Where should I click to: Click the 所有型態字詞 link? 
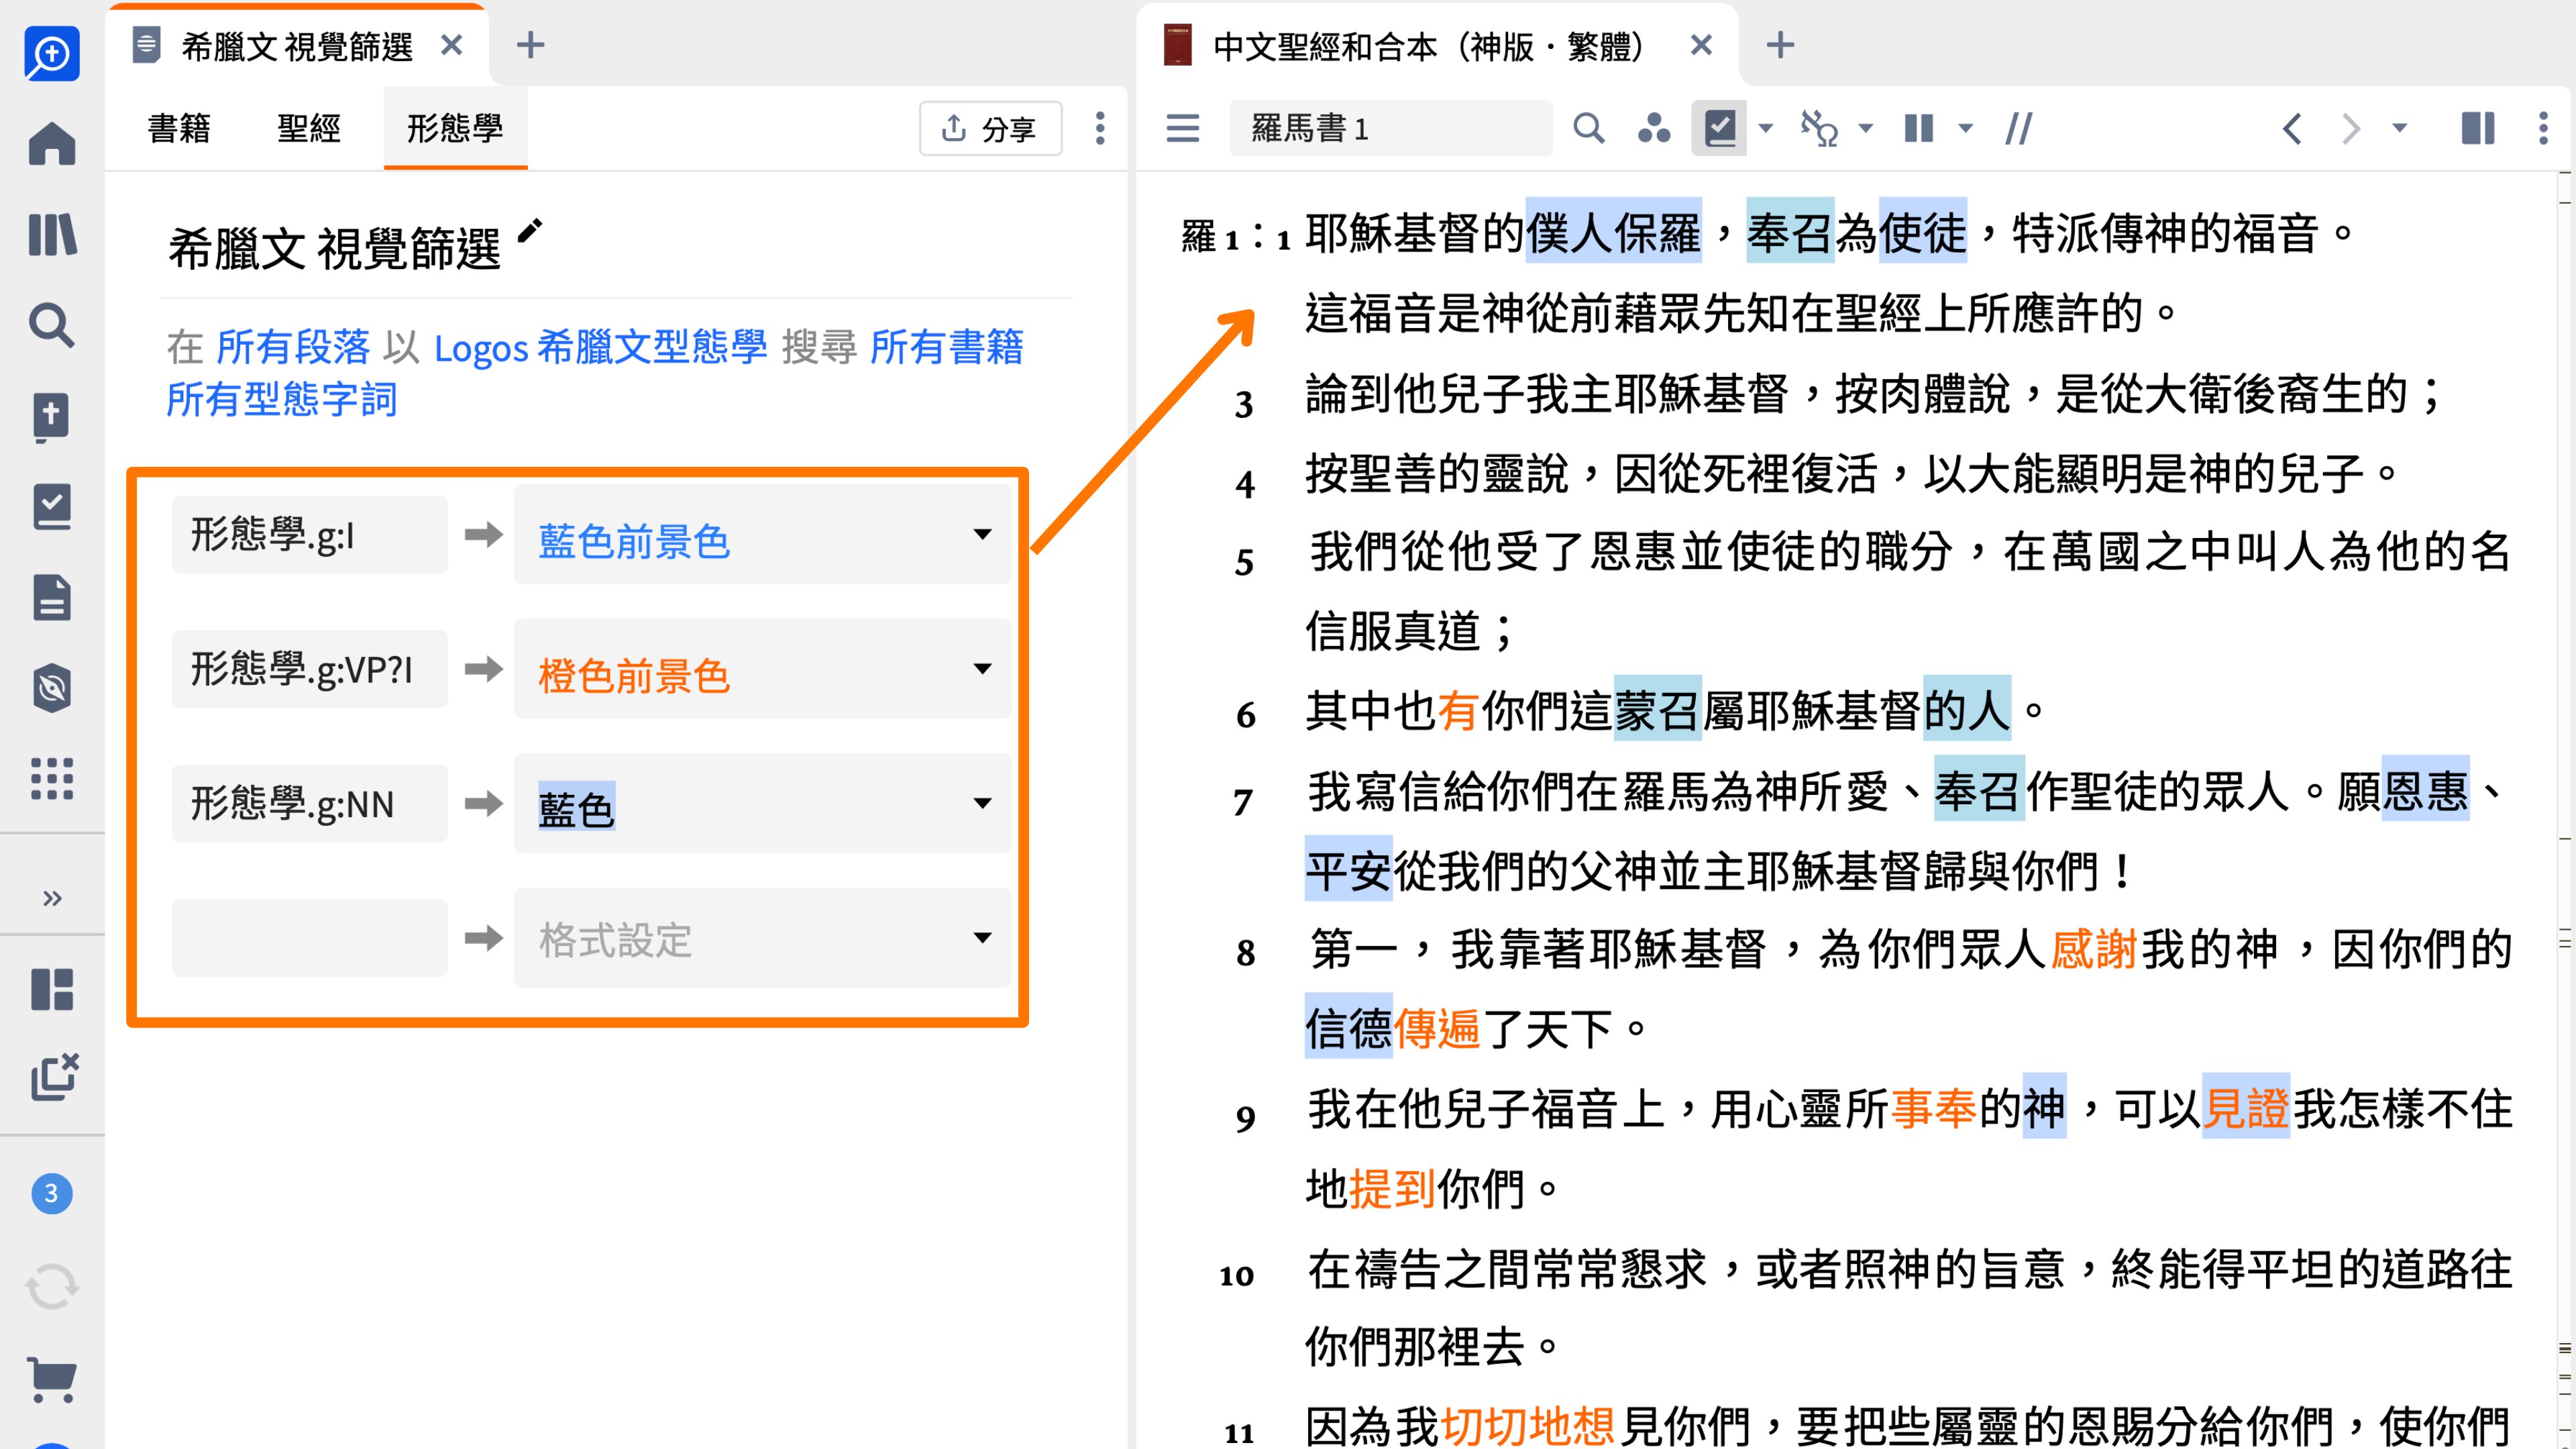coord(282,399)
